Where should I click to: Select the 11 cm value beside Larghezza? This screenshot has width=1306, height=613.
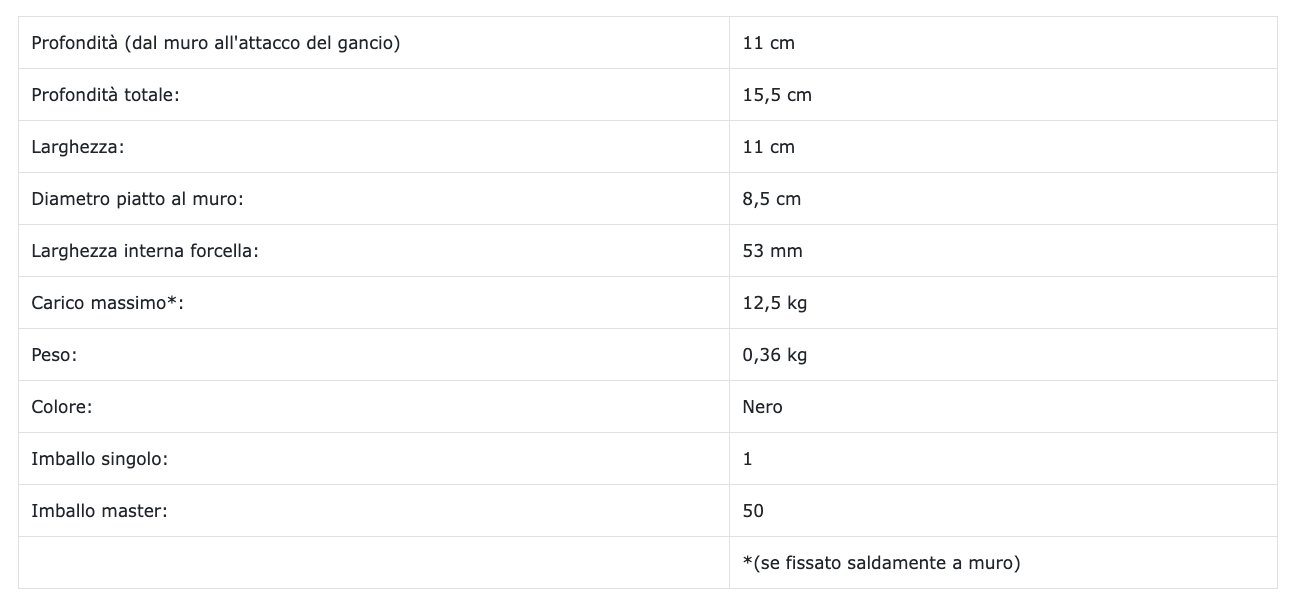(768, 147)
